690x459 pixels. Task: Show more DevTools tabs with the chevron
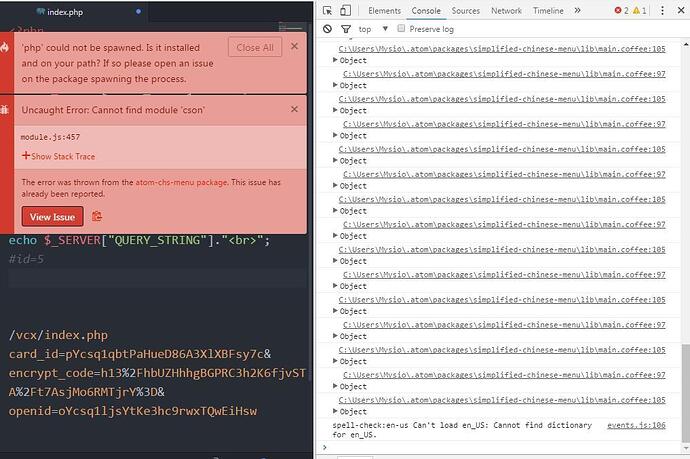point(577,11)
